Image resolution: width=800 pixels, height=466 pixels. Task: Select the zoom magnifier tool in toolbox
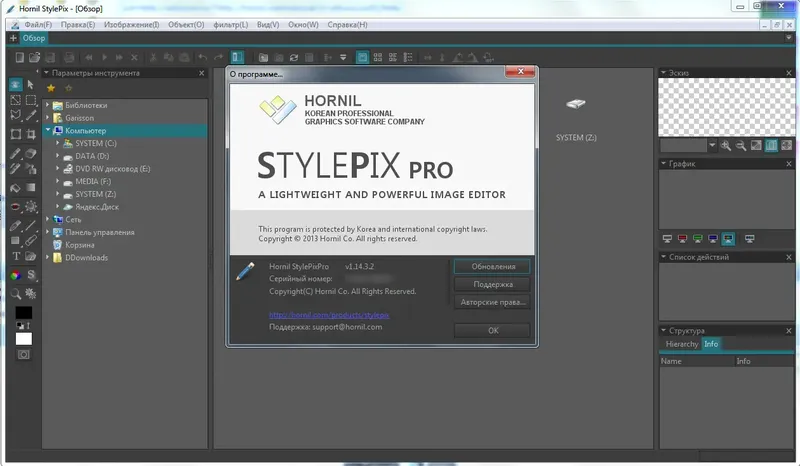[15, 293]
